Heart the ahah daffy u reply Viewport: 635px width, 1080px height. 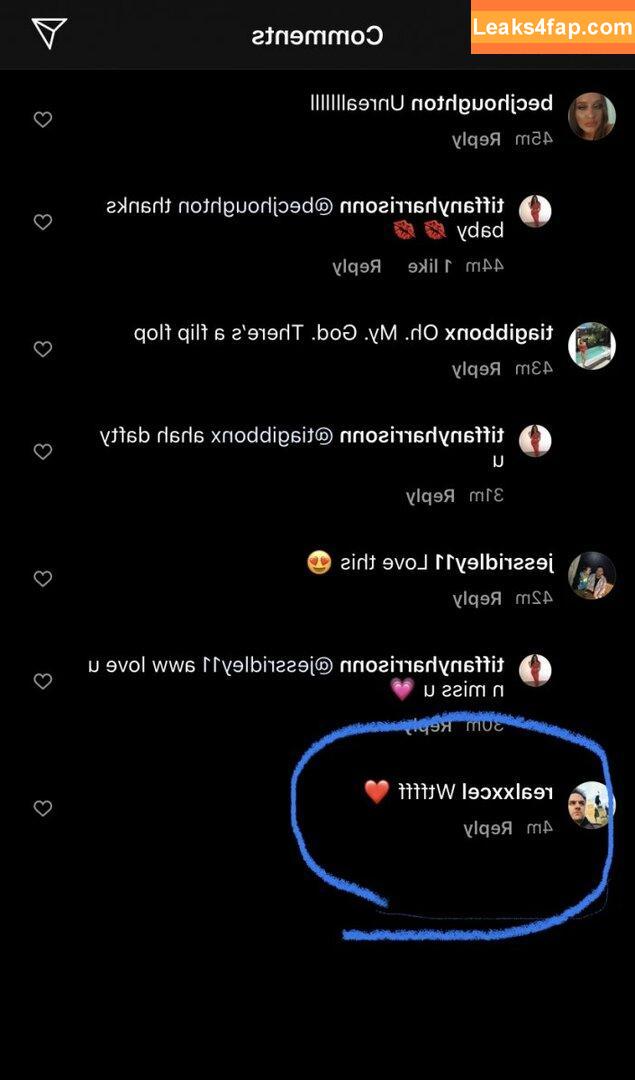[x=43, y=452]
